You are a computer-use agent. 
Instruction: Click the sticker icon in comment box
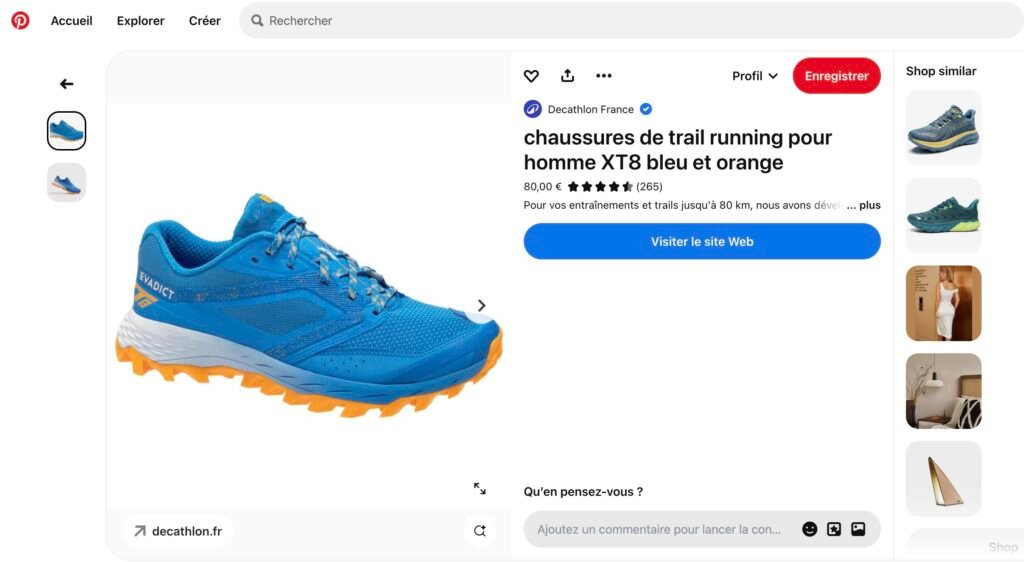[834, 529]
